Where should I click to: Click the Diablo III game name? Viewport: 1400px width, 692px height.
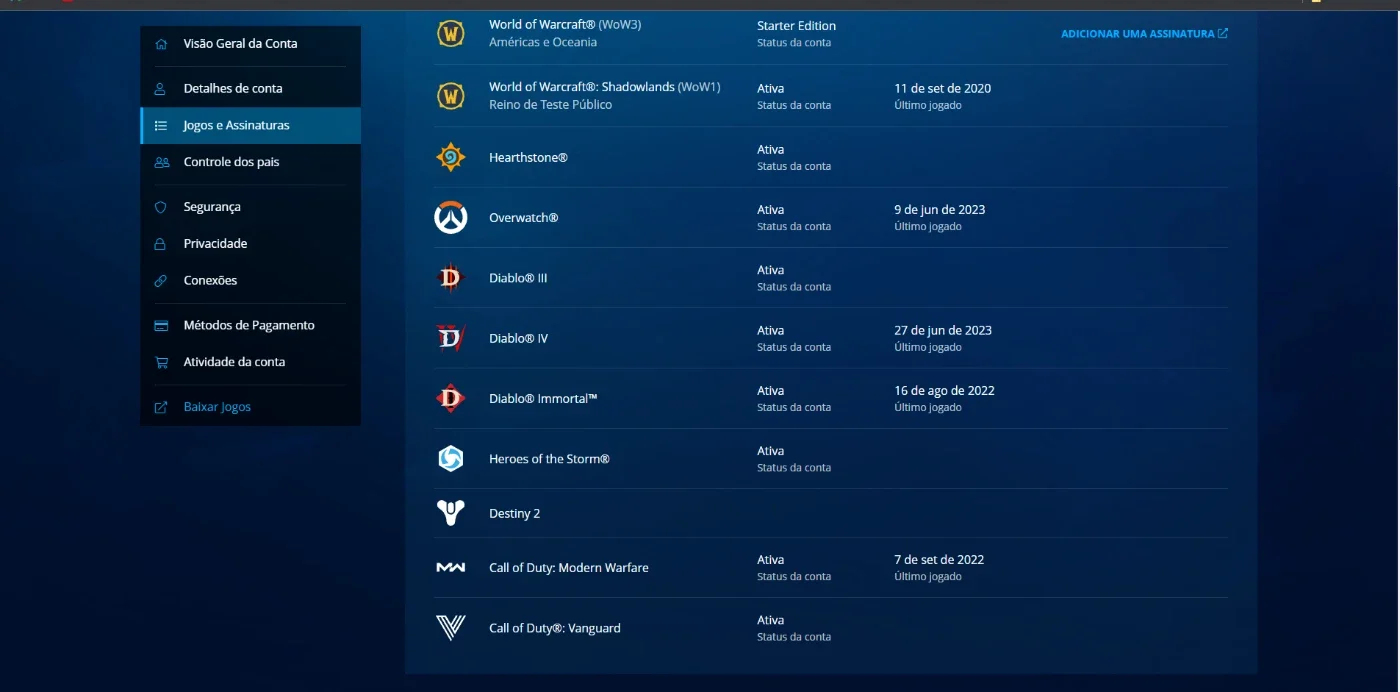tap(518, 279)
